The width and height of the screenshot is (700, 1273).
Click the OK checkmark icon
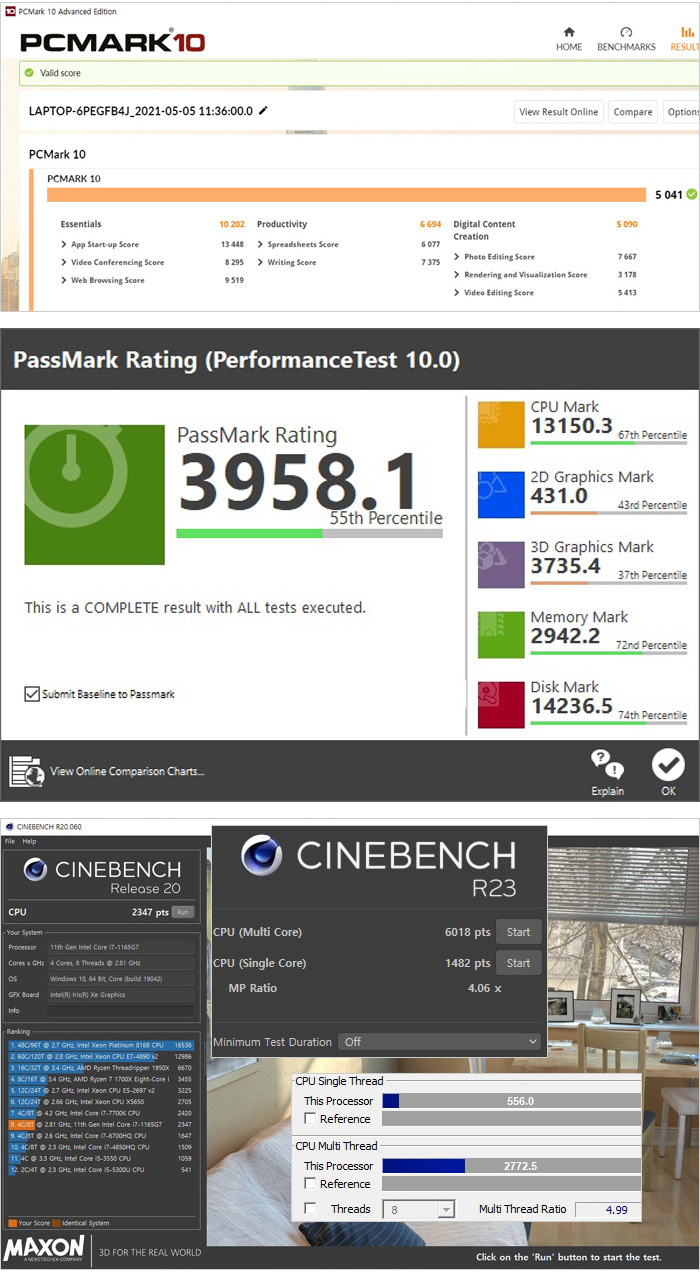pyautogui.click(x=668, y=765)
